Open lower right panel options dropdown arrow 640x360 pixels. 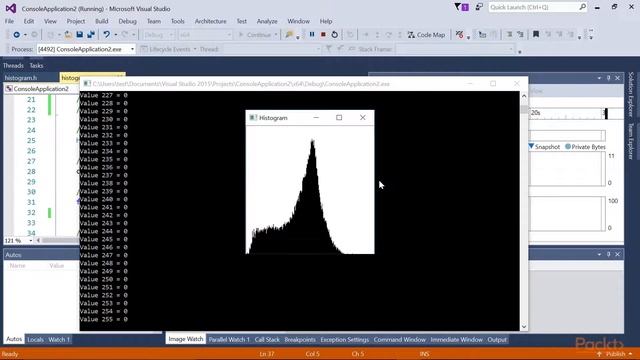599,254
